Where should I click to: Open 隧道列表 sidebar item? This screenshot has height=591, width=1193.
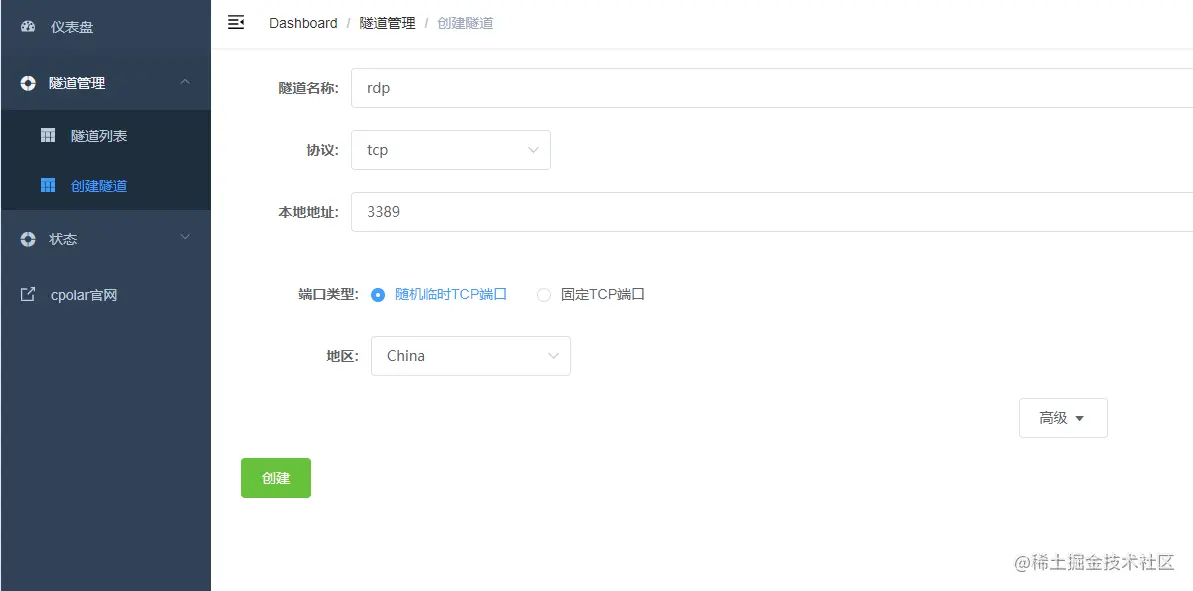click(x=106, y=135)
